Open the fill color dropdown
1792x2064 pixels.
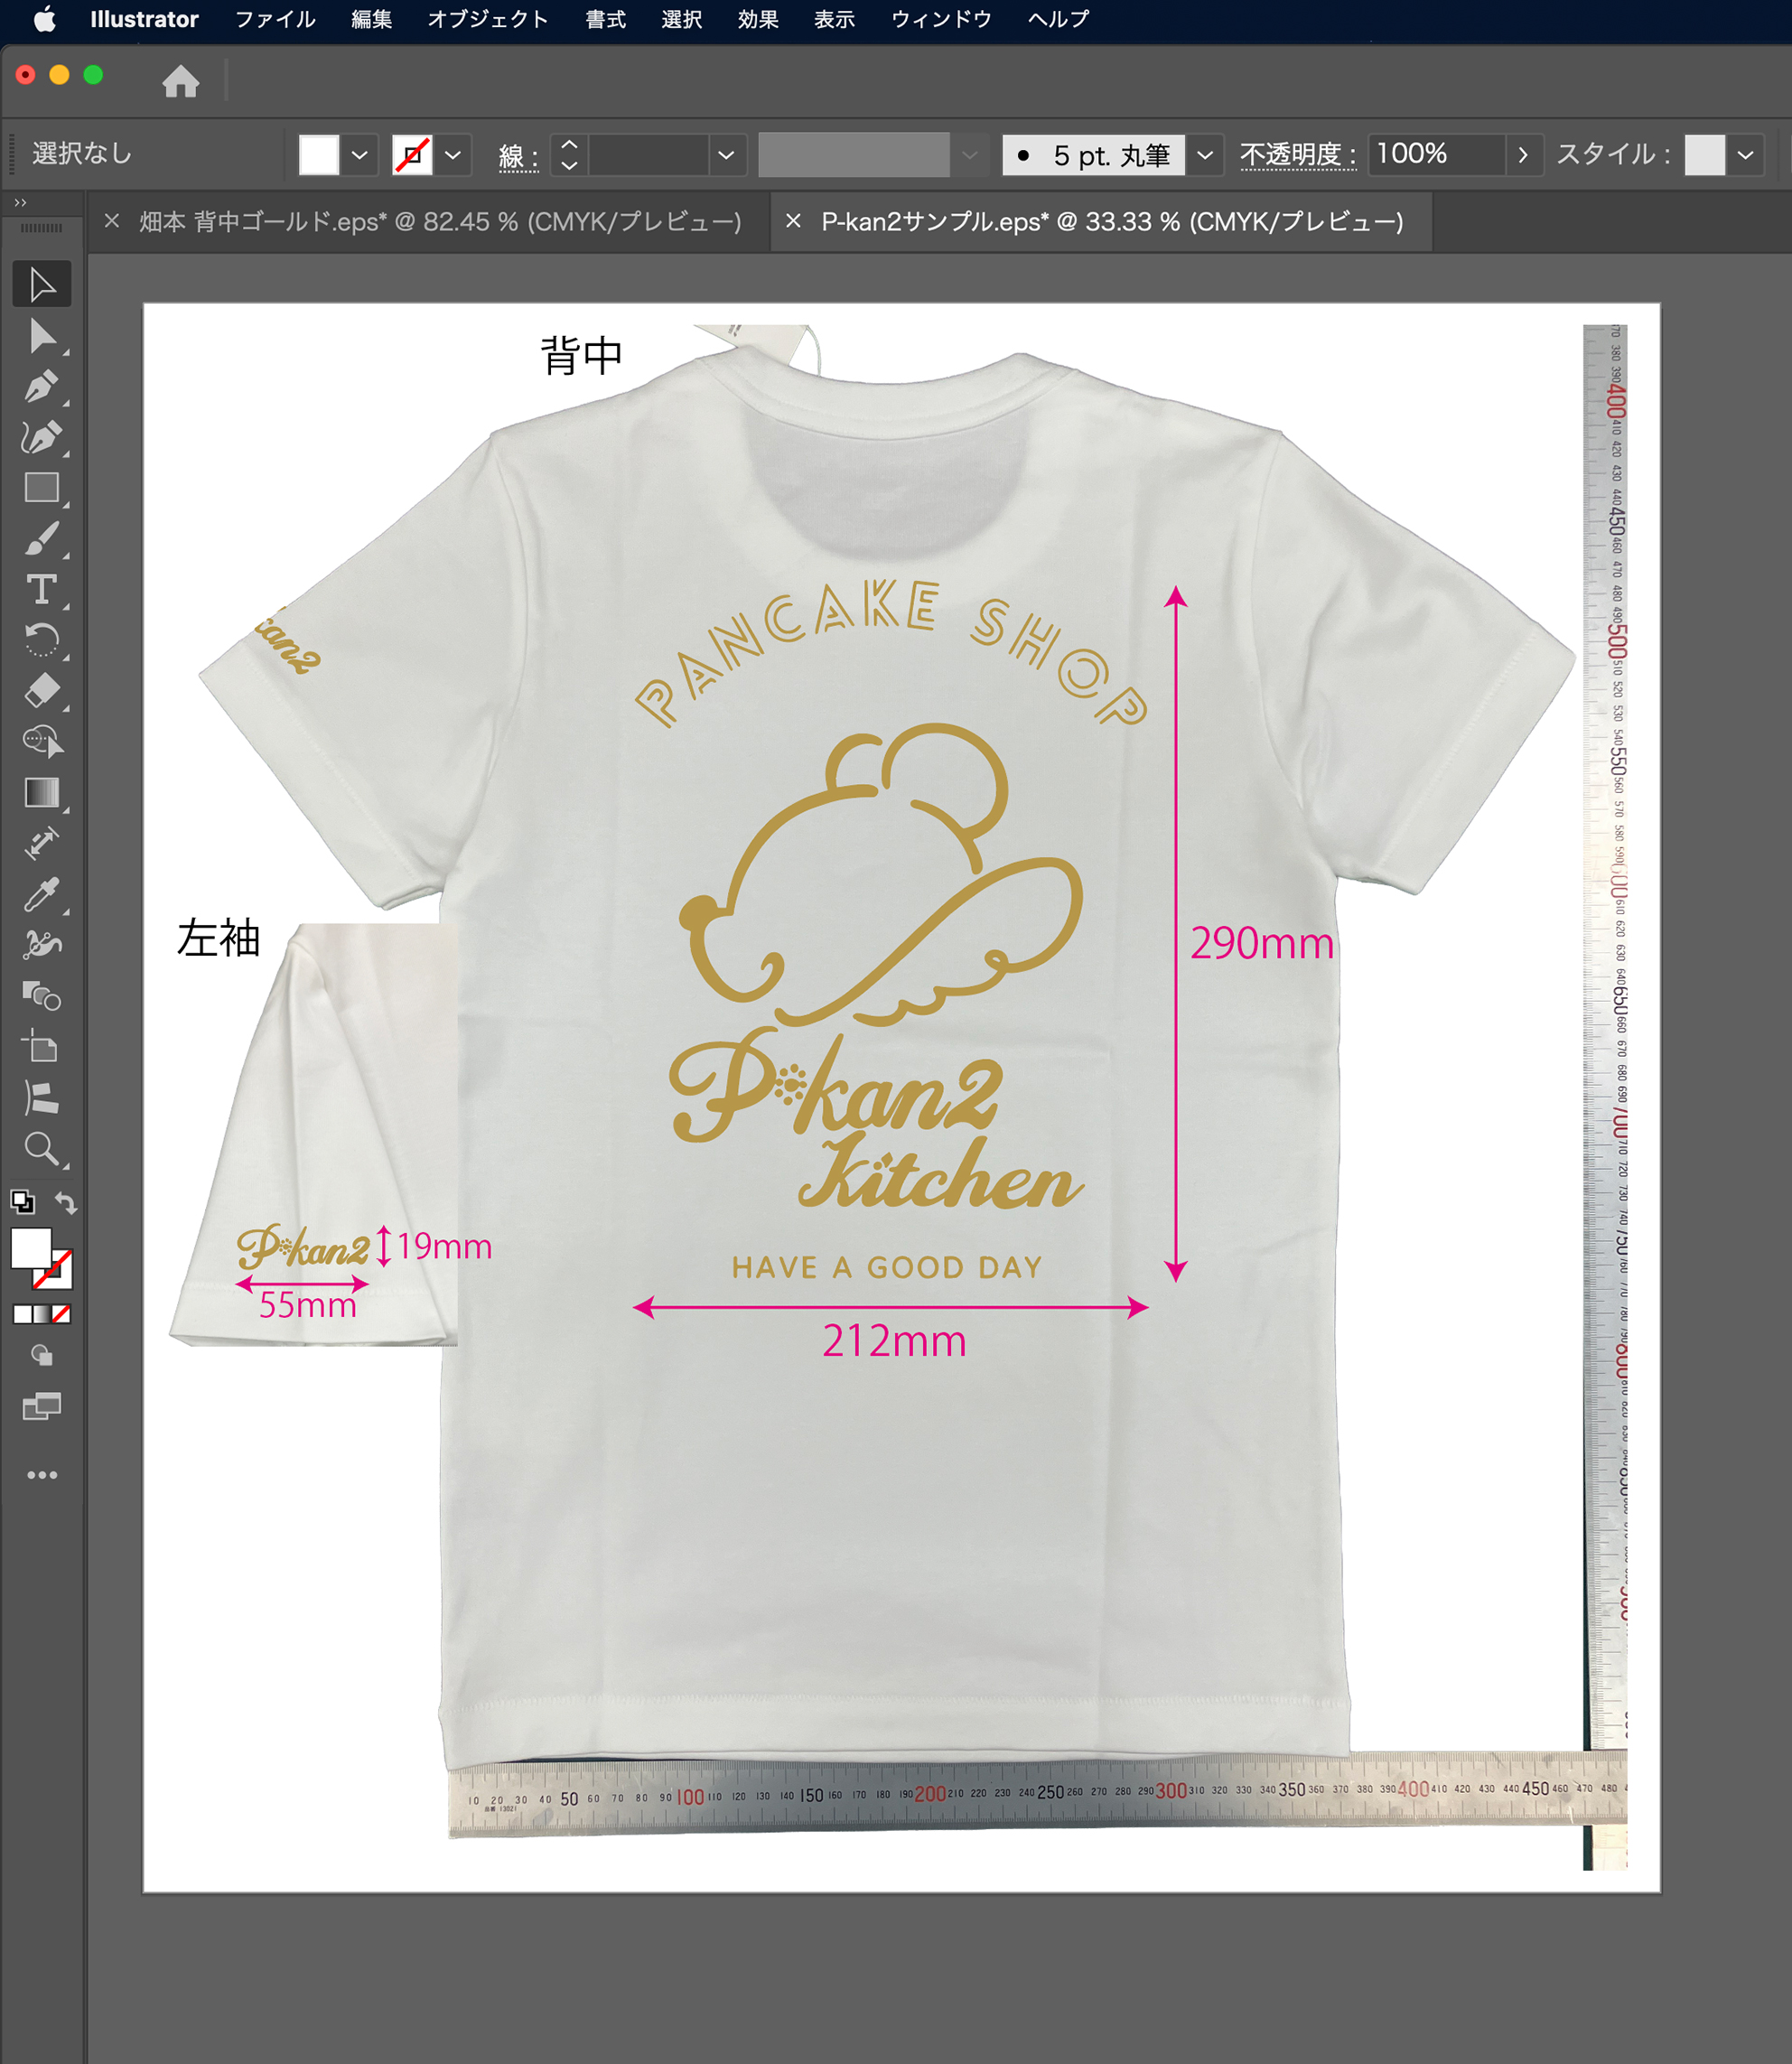360,155
